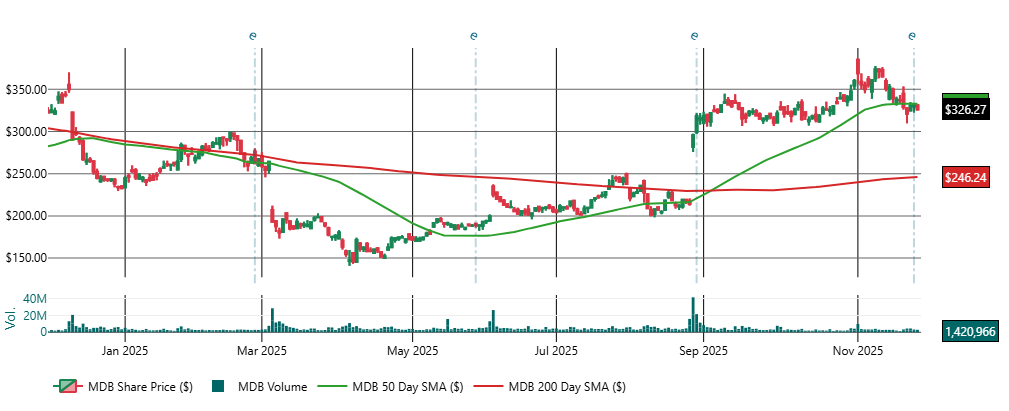Viewport: 1009px width, 411px height.
Task: Click the tallest volume bar near Sep 2025
Action: coord(692,315)
